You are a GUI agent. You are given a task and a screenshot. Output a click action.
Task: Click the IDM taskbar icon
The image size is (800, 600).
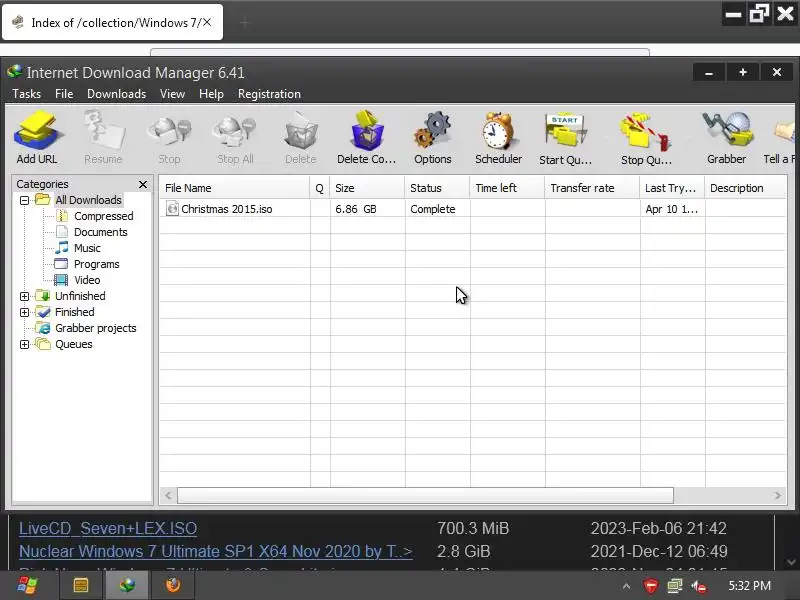click(127, 585)
